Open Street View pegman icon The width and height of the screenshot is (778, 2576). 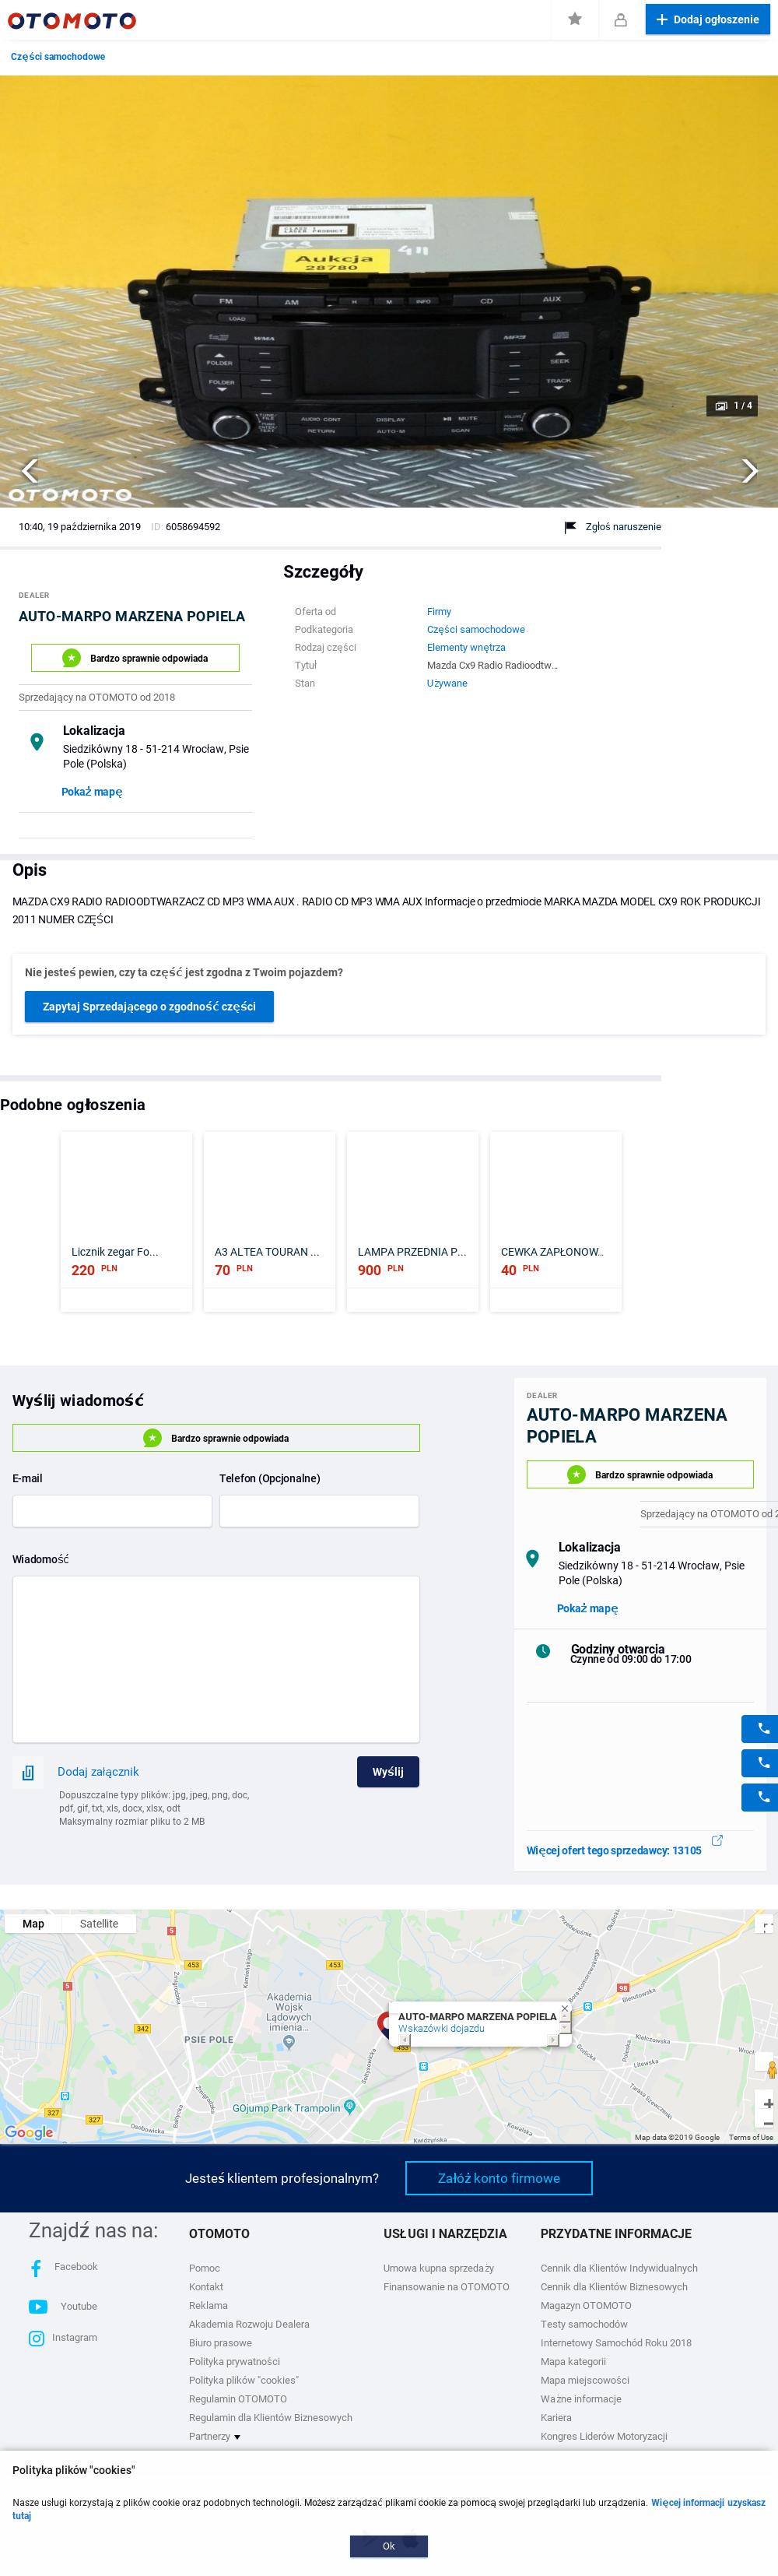pos(770,2070)
